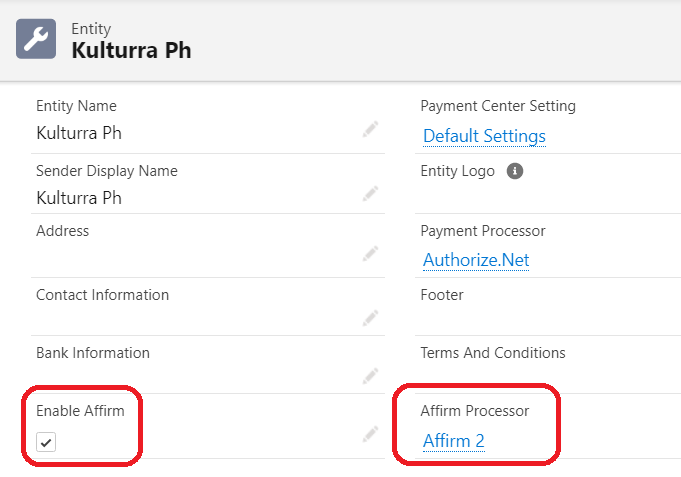Viewport: 681px width, 477px height.
Task: Click the Terms And Conditions label
Action: coord(493,353)
